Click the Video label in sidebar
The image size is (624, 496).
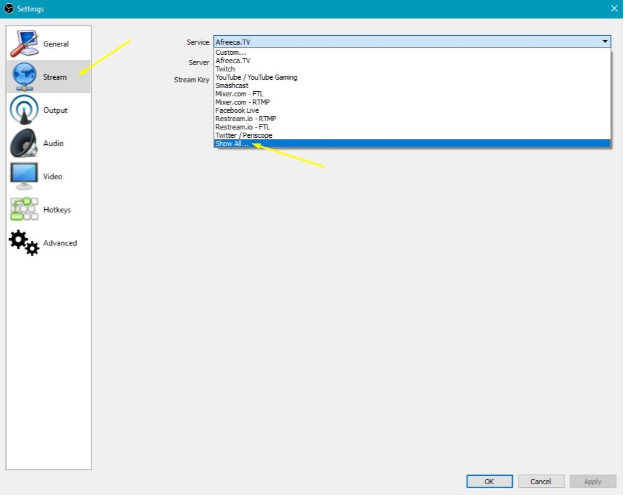tap(53, 176)
